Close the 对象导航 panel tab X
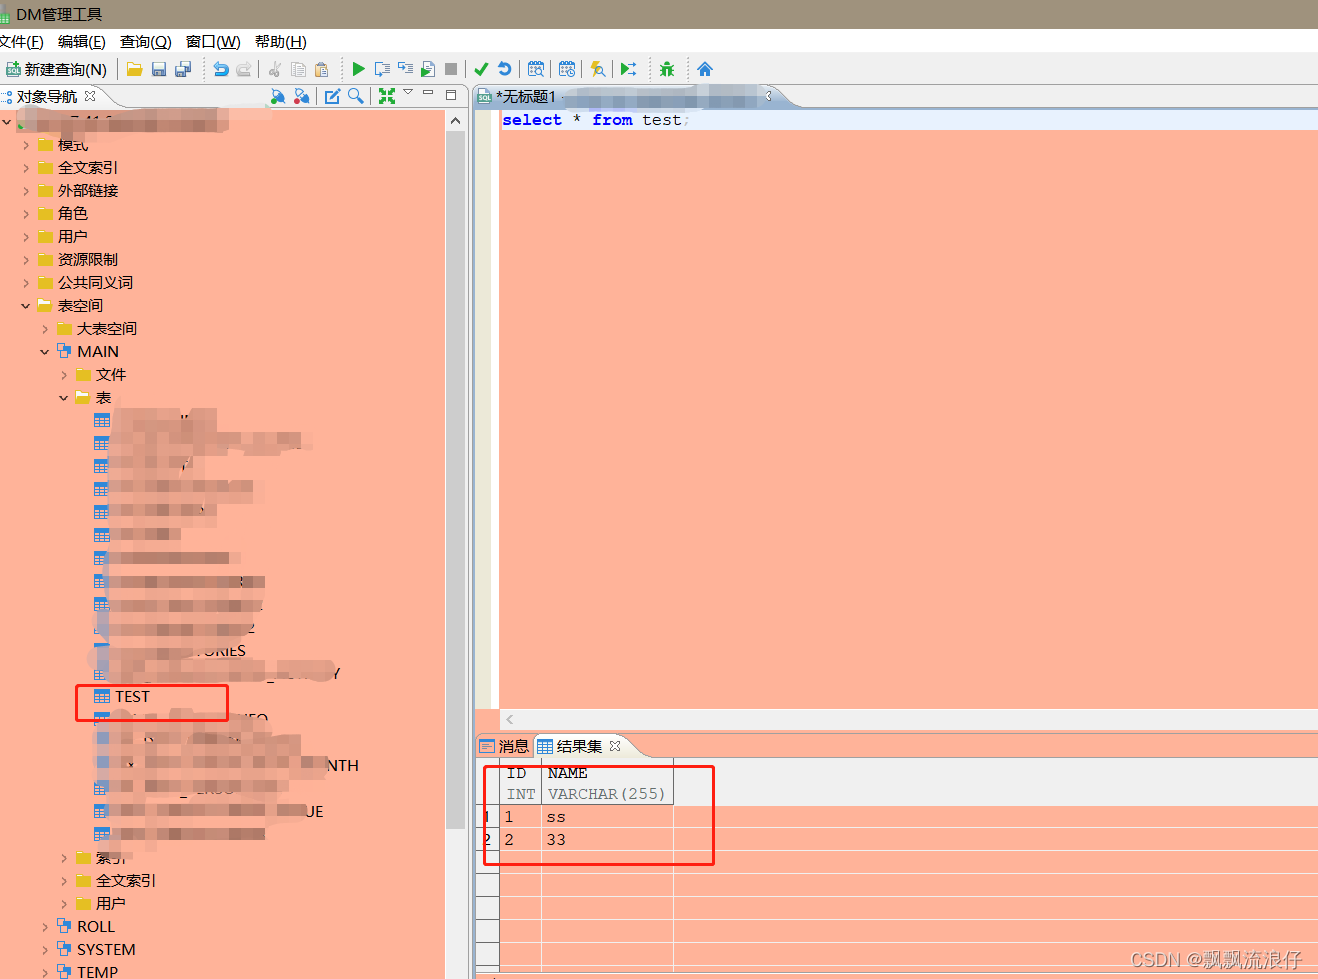Image resolution: width=1318 pixels, height=979 pixels. click(90, 96)
